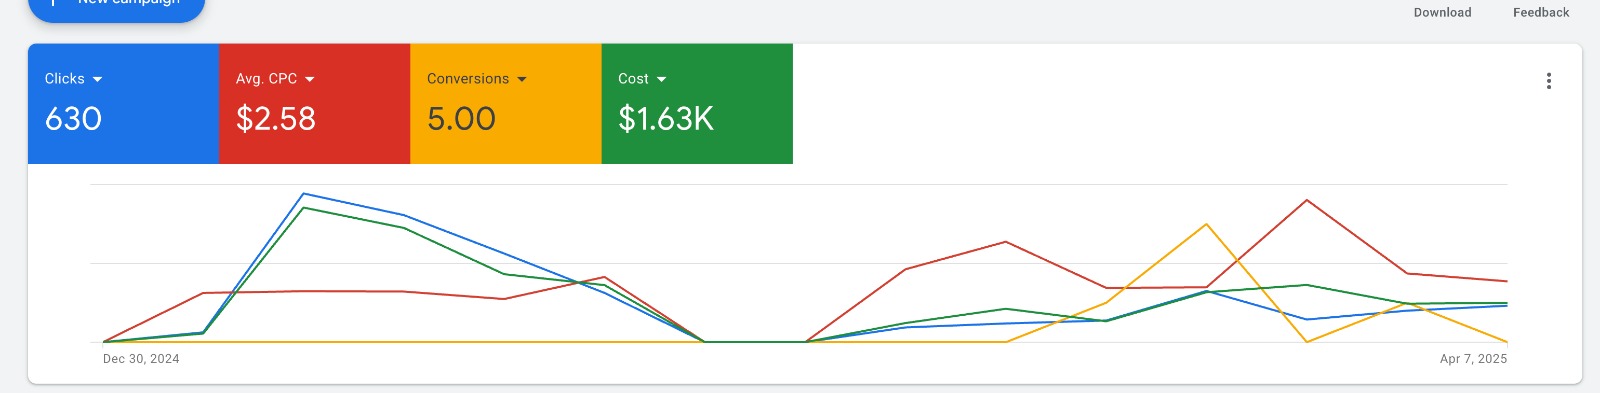Image resolution: width=1600 pixels, height=393 pixels.
Task: Select the blue 630 clicks value
Action: (x=73, y=119)
